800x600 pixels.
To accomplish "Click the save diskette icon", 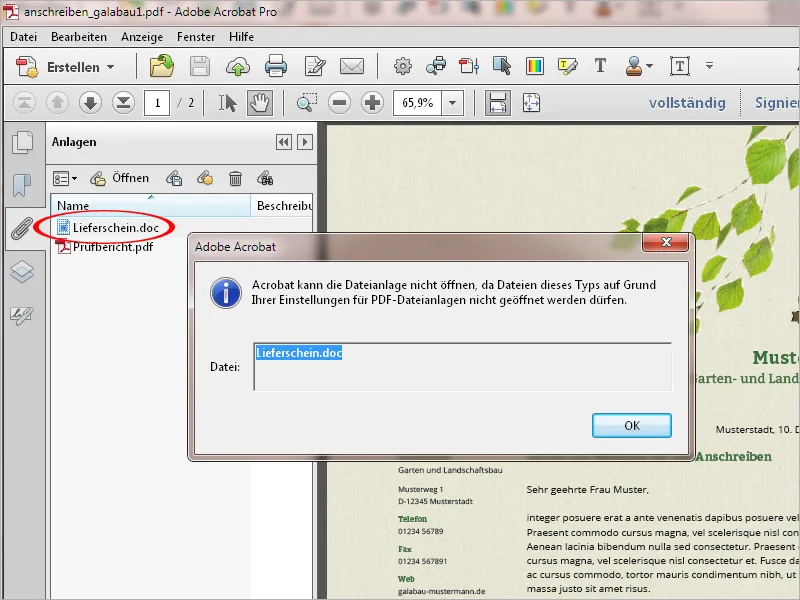I will pyautogui.click(x=200, y=66).
